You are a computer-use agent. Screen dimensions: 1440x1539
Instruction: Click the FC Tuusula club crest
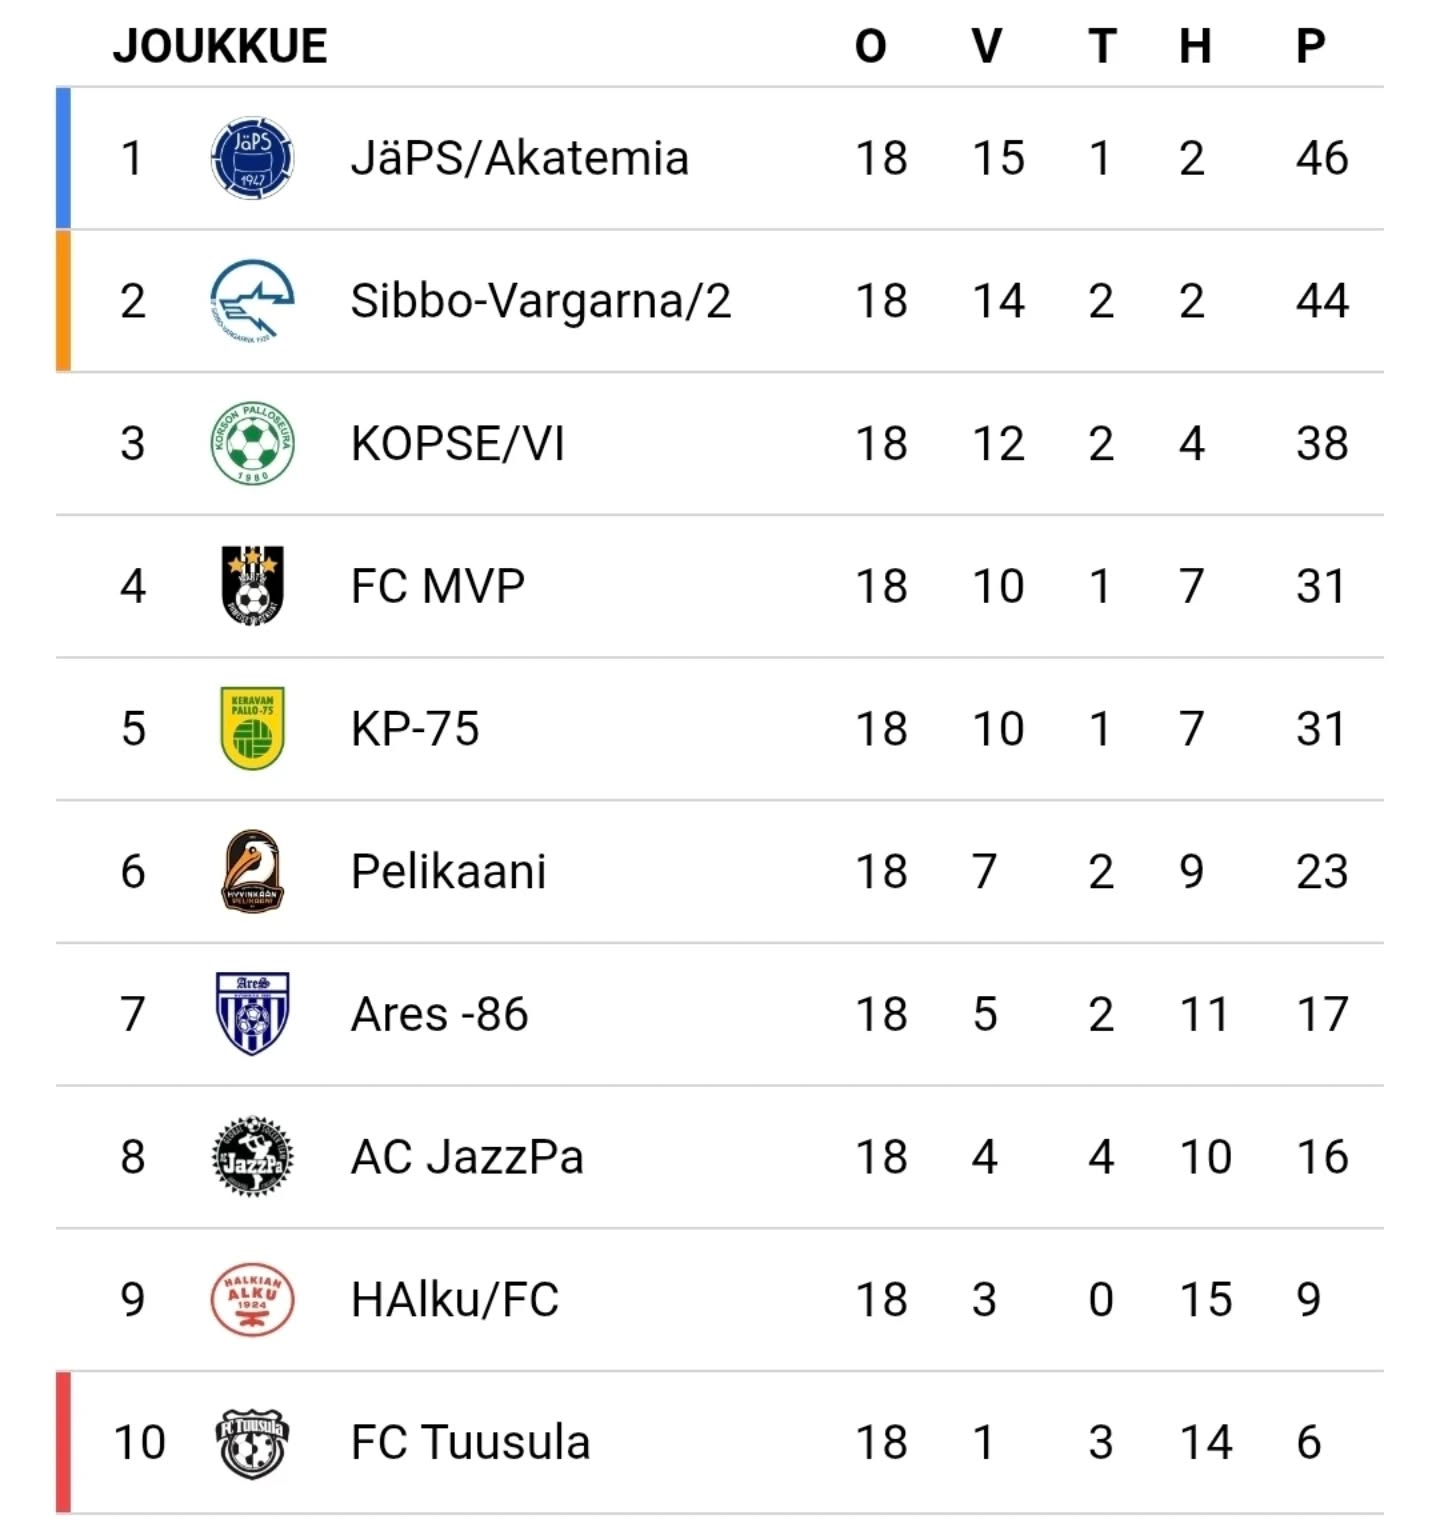pyautogui.click(x=252, y=1442)
